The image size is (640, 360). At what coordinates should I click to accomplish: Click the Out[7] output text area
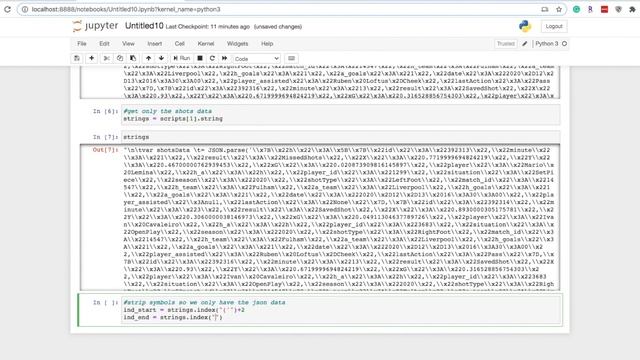[x=339, y=217]
